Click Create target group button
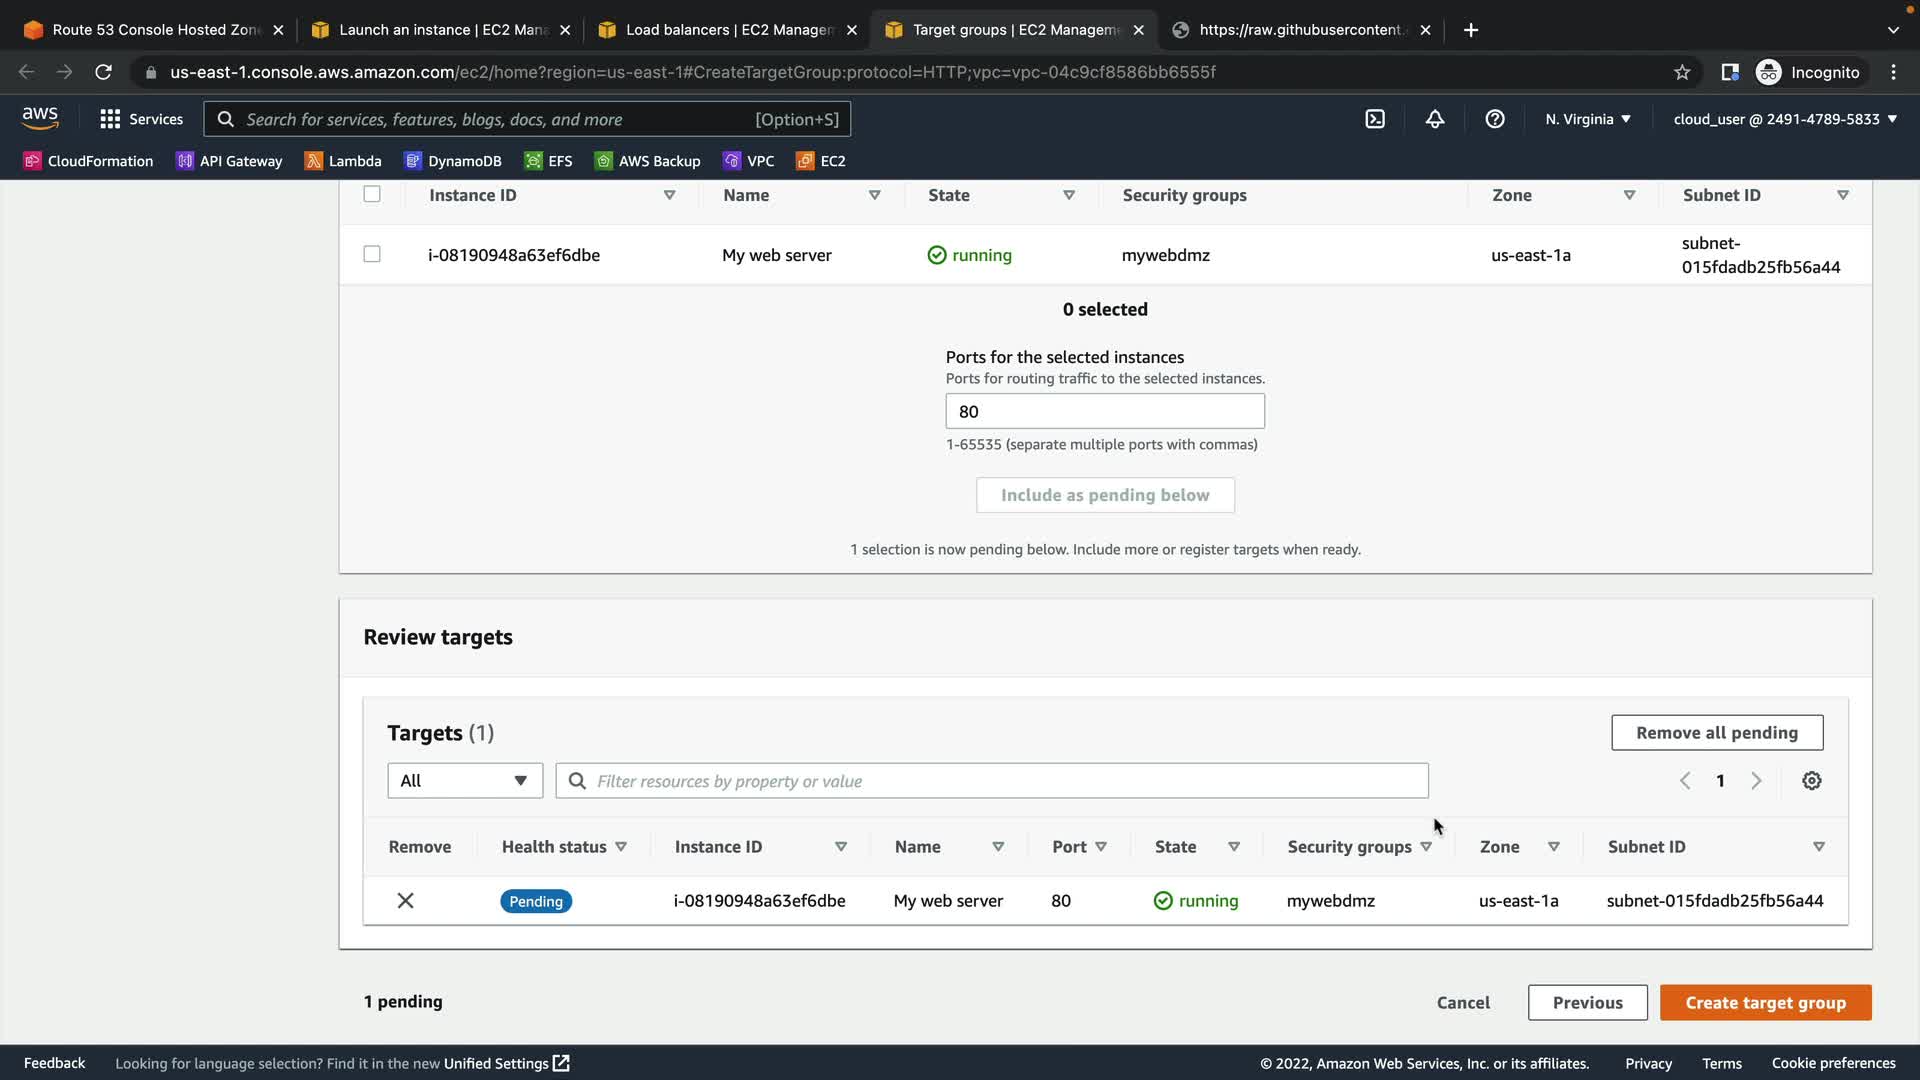Viewport: 1920px width, 1080px height. (1765, 1003)
